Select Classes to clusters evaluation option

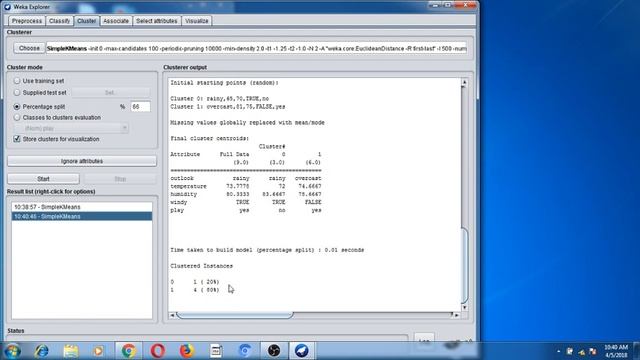pyautogui.click(x=17, y=118)
